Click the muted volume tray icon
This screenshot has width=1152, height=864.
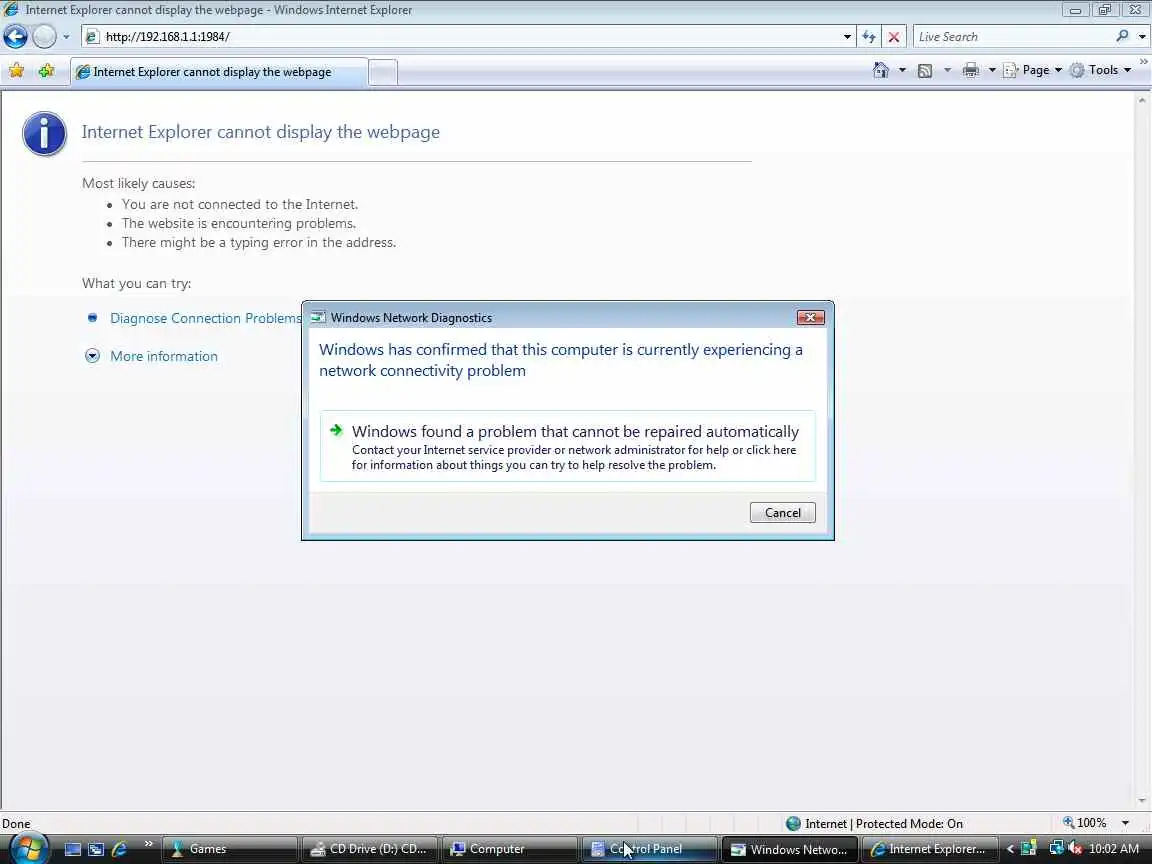1075,849
